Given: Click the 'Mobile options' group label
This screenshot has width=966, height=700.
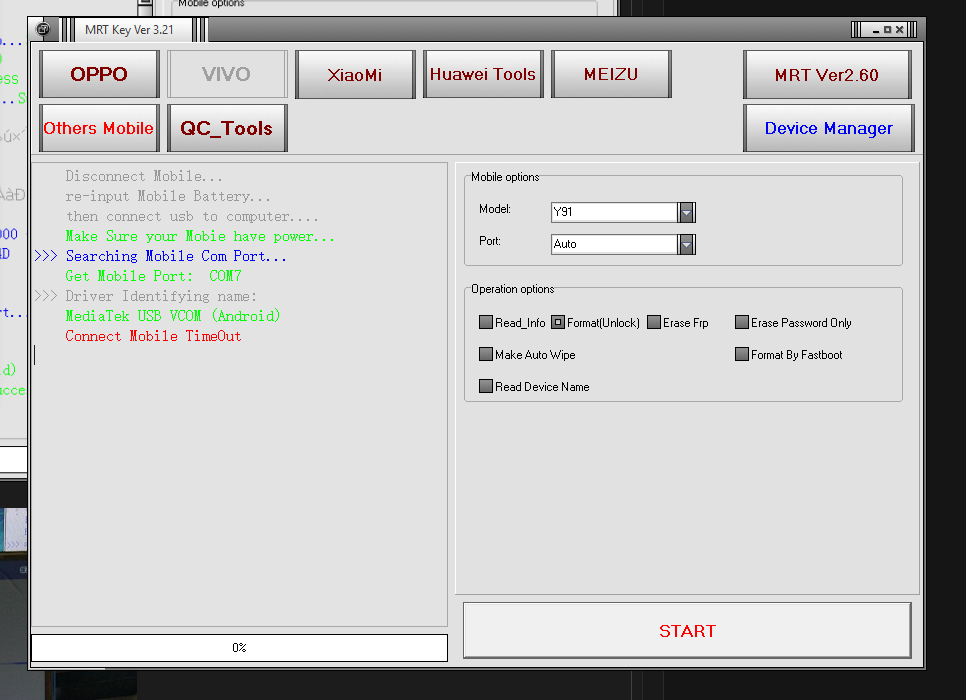Looking at the screenshot, I should click(x=505, y=177).
